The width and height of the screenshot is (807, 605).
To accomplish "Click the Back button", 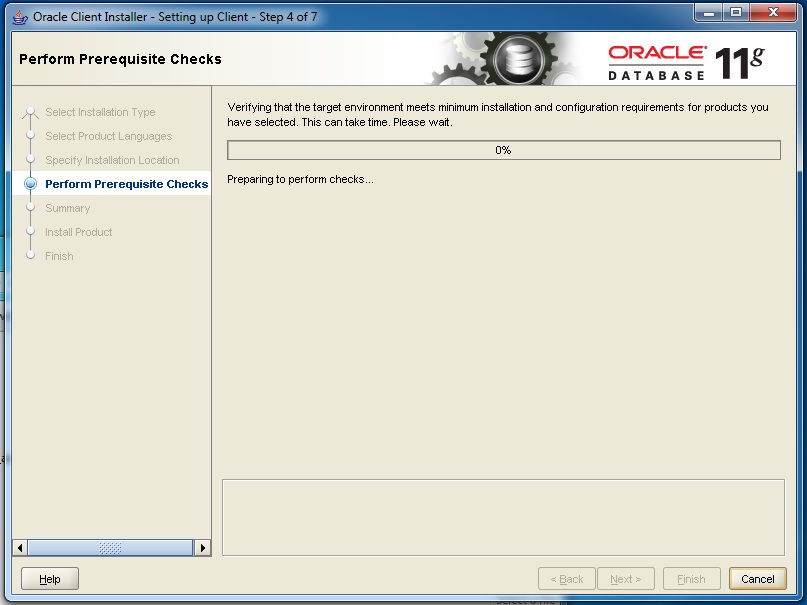I will point(567,579).
